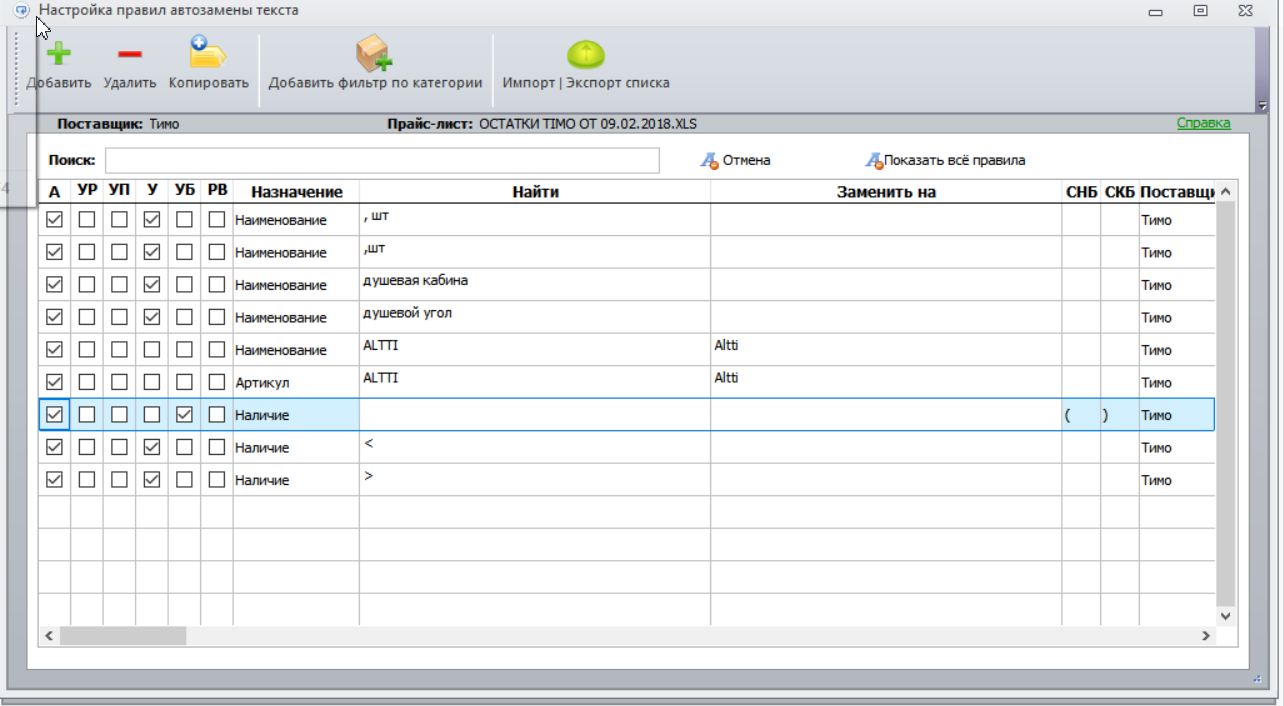Click the Копировать folder icon
Viewport: 1284px width, 706px height.
coord(208,53)
